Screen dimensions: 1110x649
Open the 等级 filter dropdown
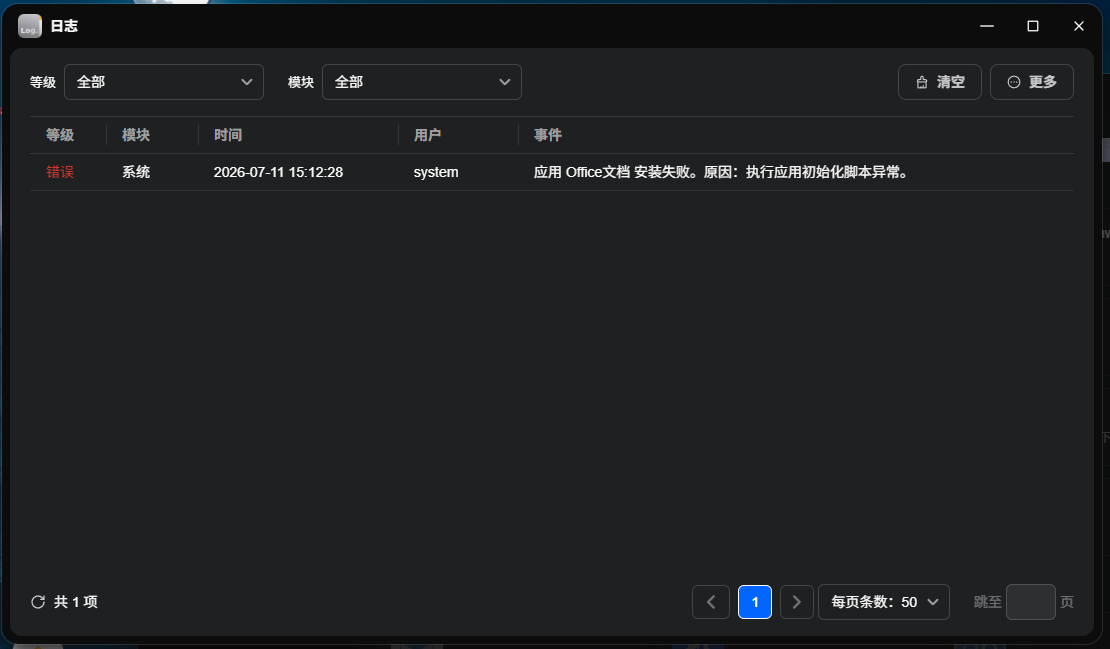pyautogui.click(x=164, y=82)
